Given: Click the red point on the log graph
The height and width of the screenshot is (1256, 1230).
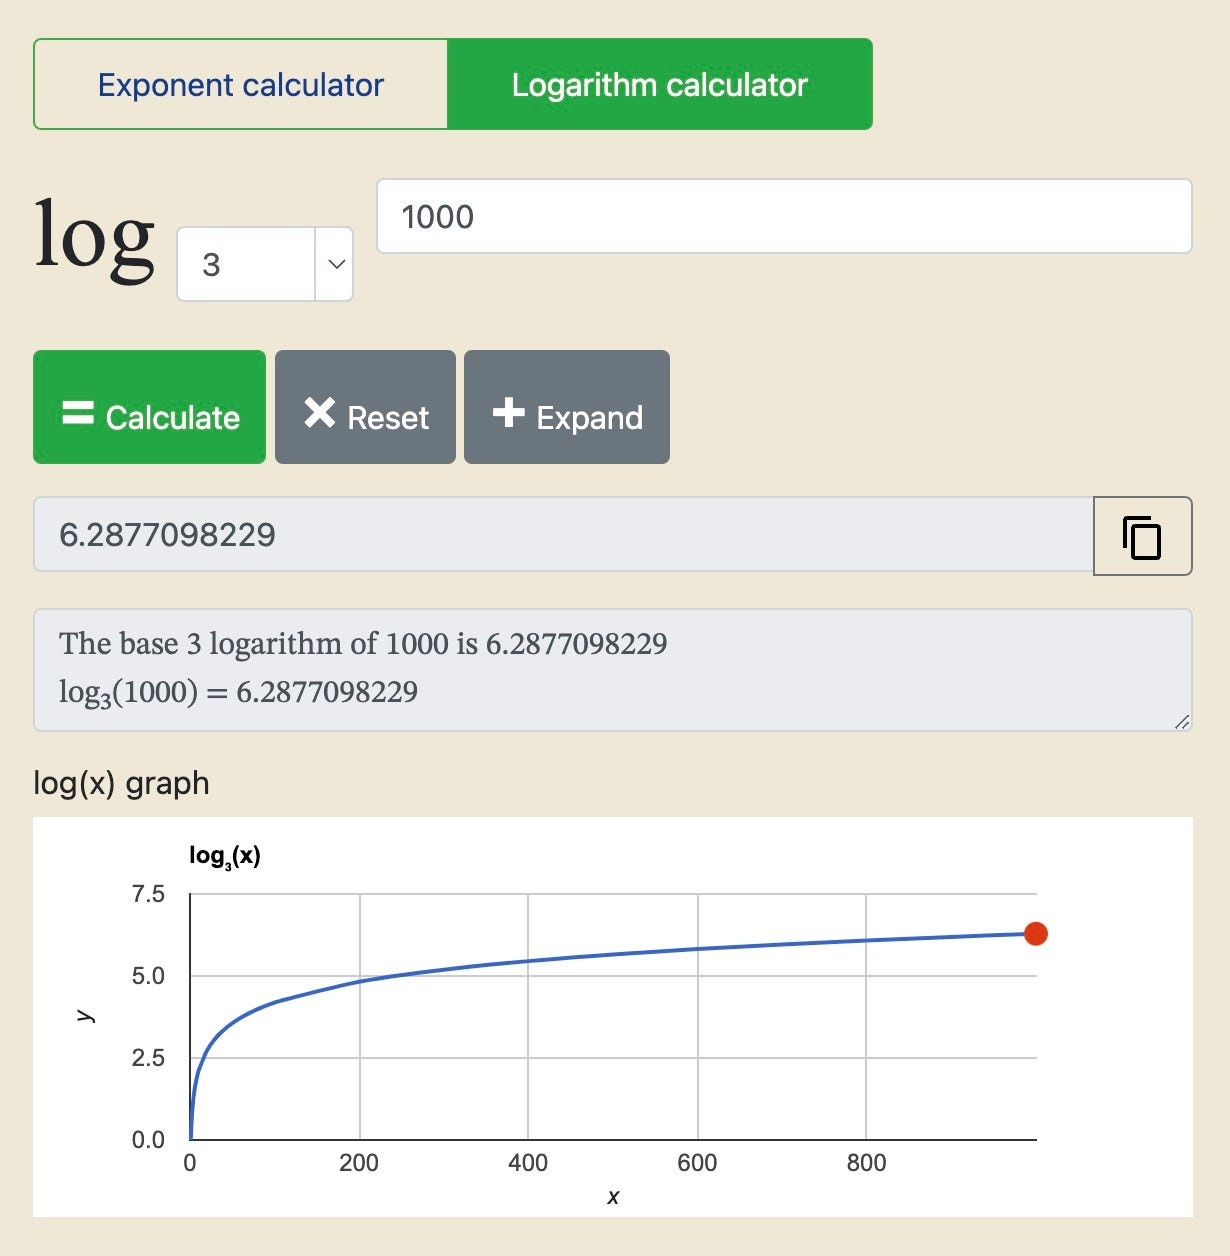Looking at the screenshot, I should [x=1036, y=933].
